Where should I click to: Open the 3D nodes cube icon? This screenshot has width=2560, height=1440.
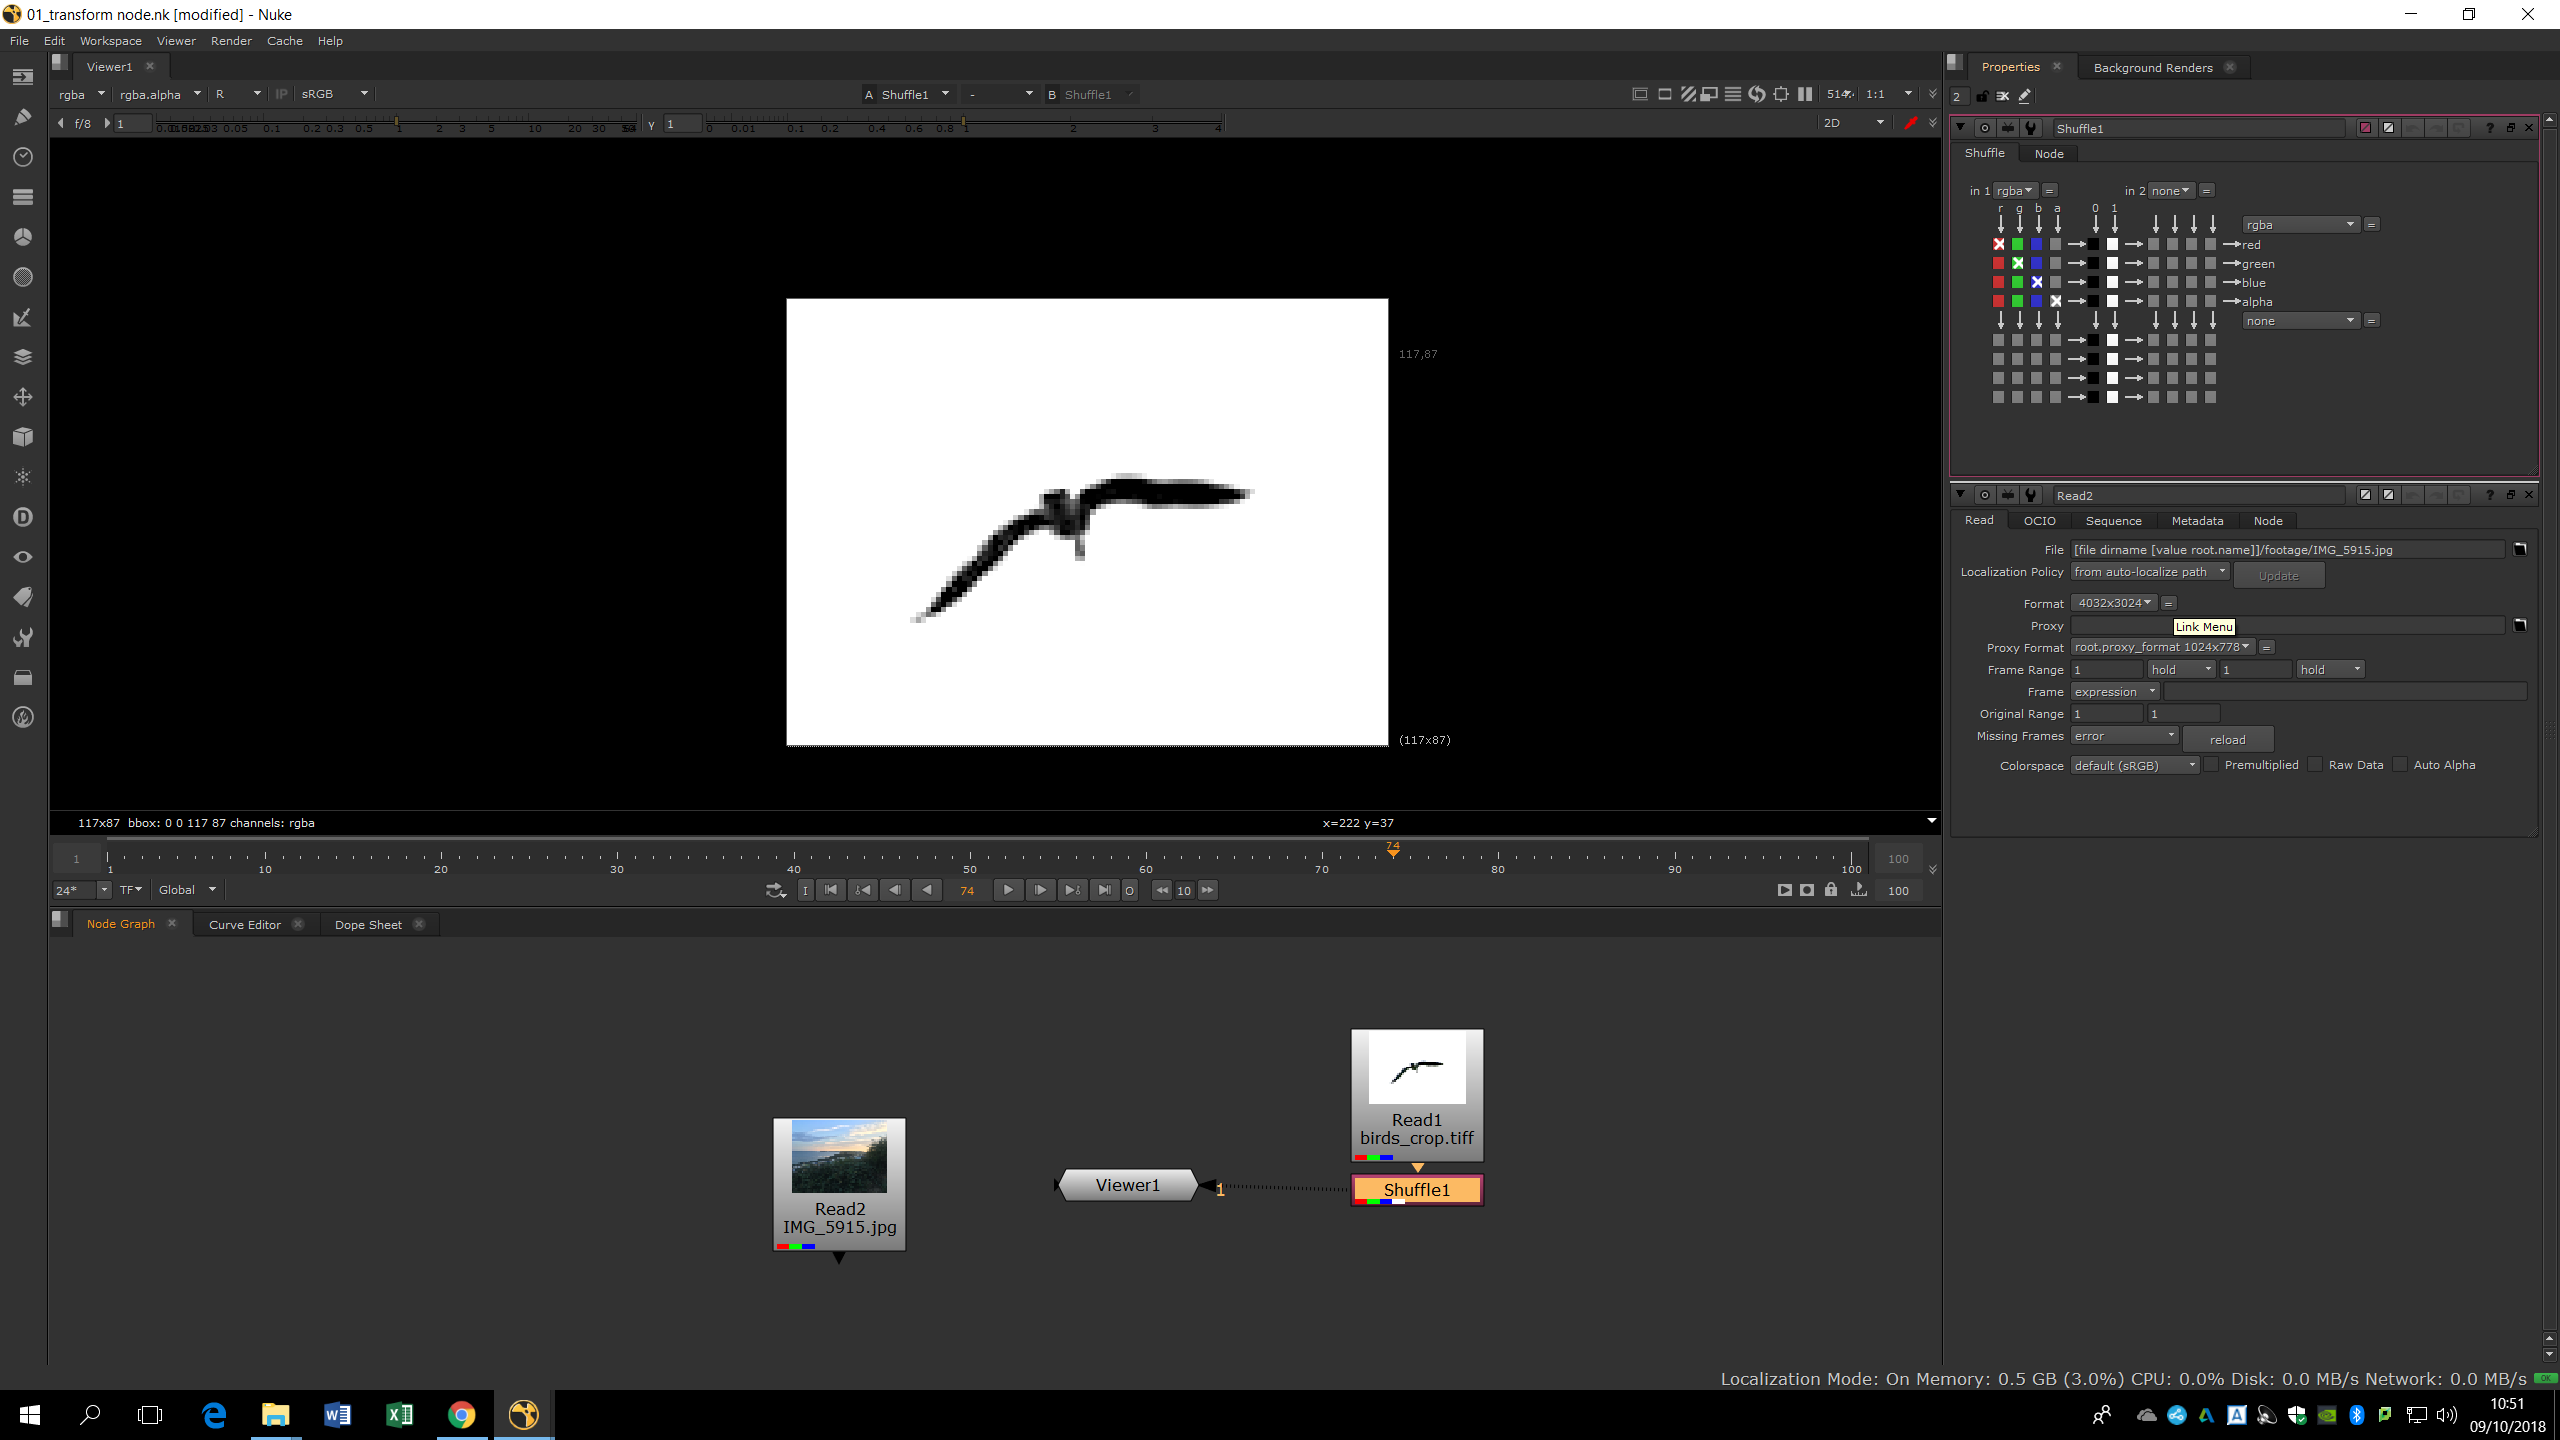(x=23, y=437)
